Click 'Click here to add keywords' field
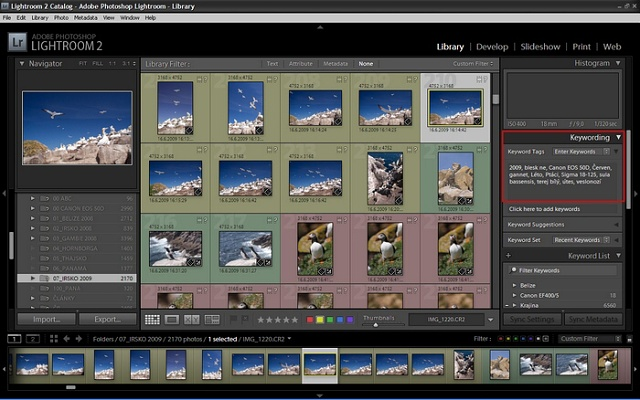This screenshot has width=640, height=400. tap(562, 209)
